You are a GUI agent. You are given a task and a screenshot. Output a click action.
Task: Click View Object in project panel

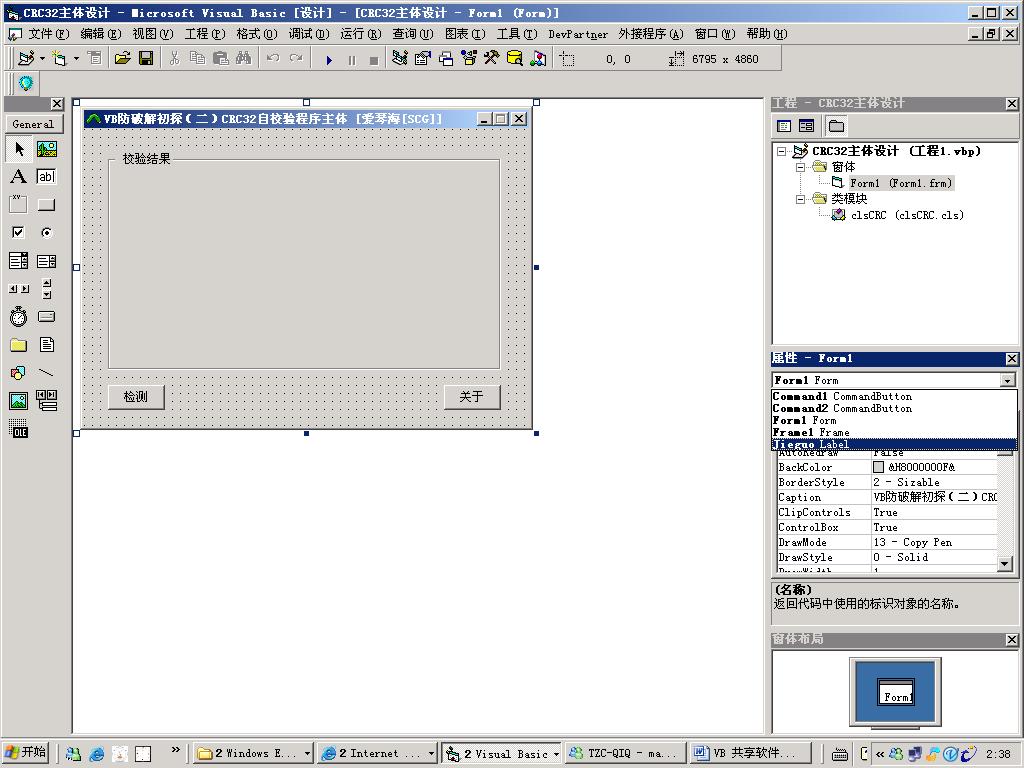point(807,126)
